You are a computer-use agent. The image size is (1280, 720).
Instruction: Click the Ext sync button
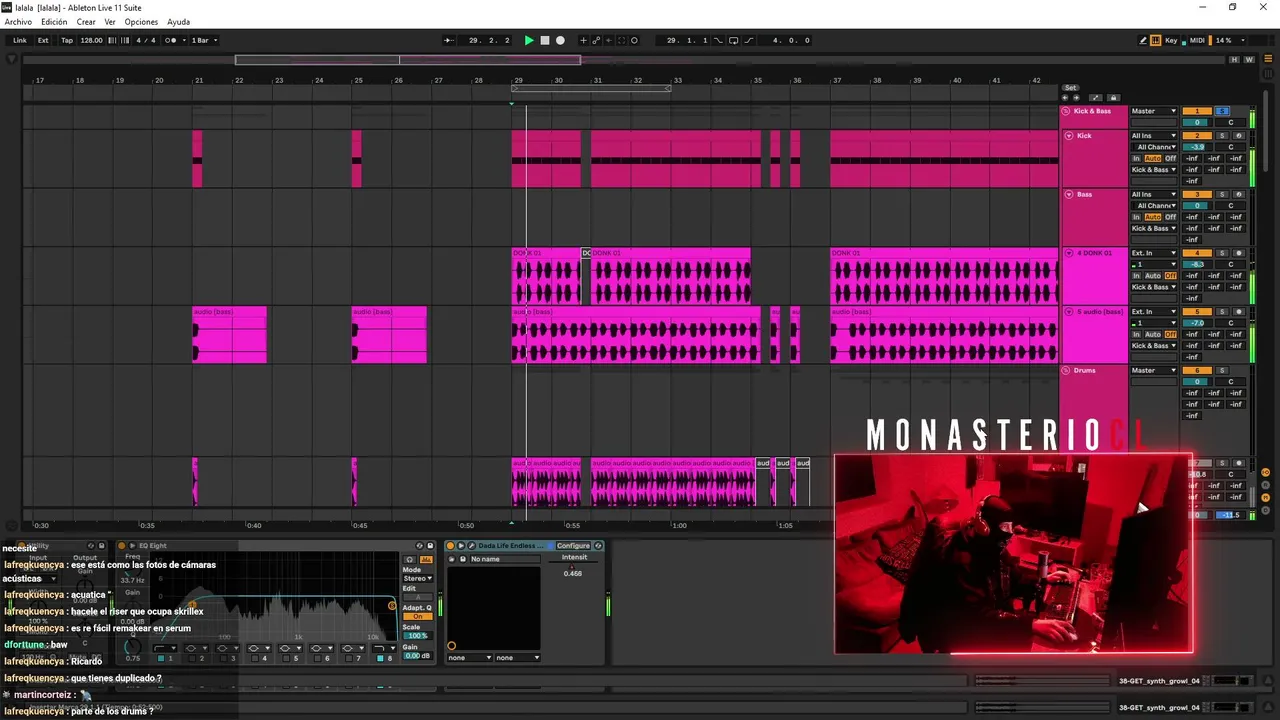click(43, 40)
